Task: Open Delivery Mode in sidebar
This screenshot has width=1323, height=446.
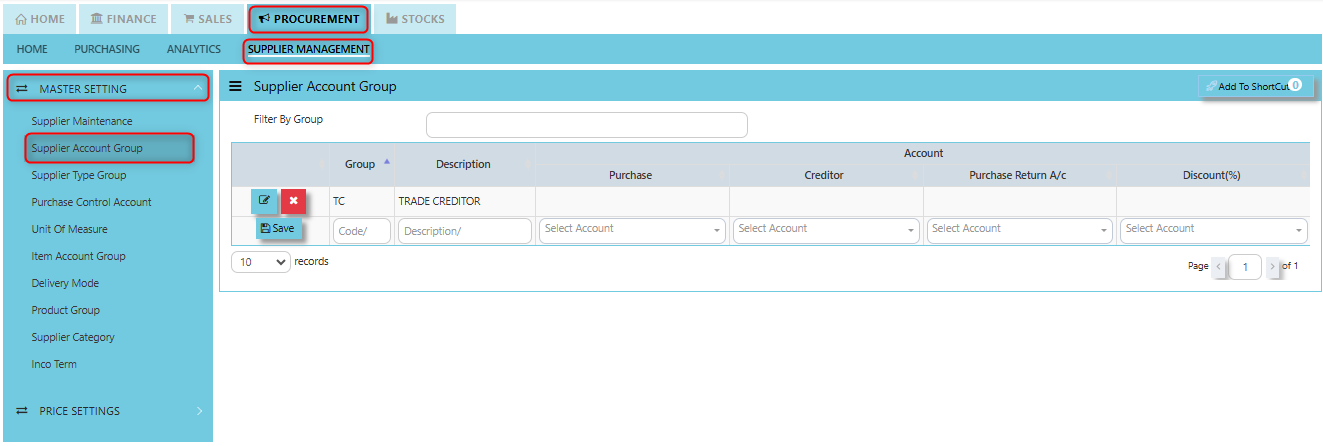Action: coord(65,283)
